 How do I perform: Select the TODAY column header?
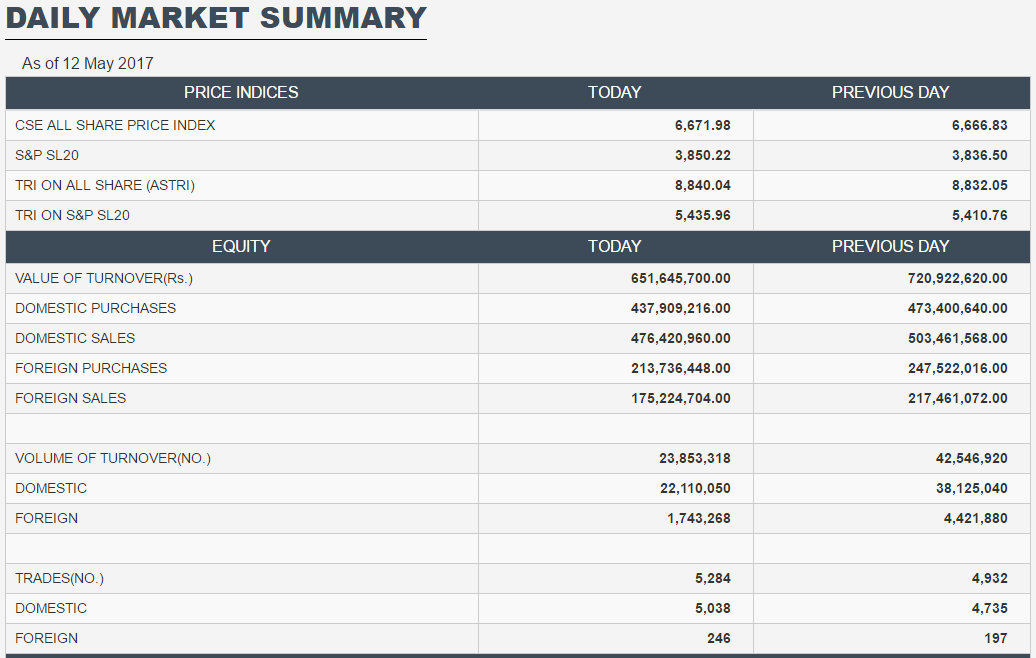coord(614,92)
